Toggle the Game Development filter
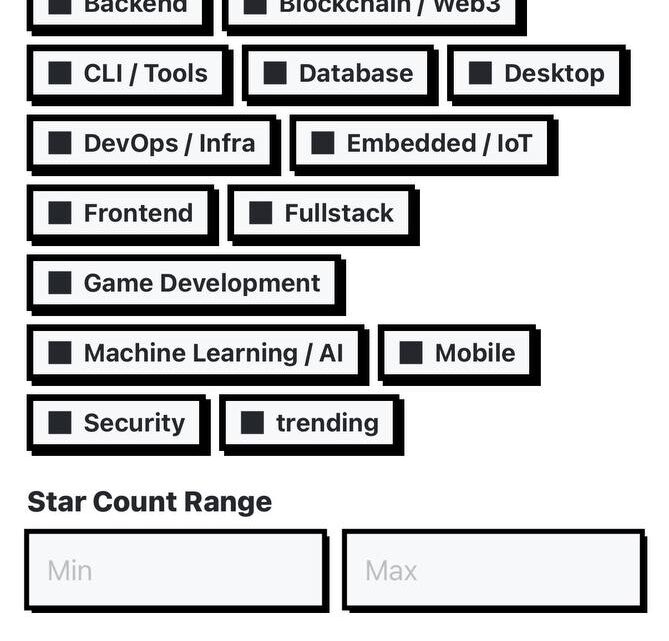 [60, 283]
